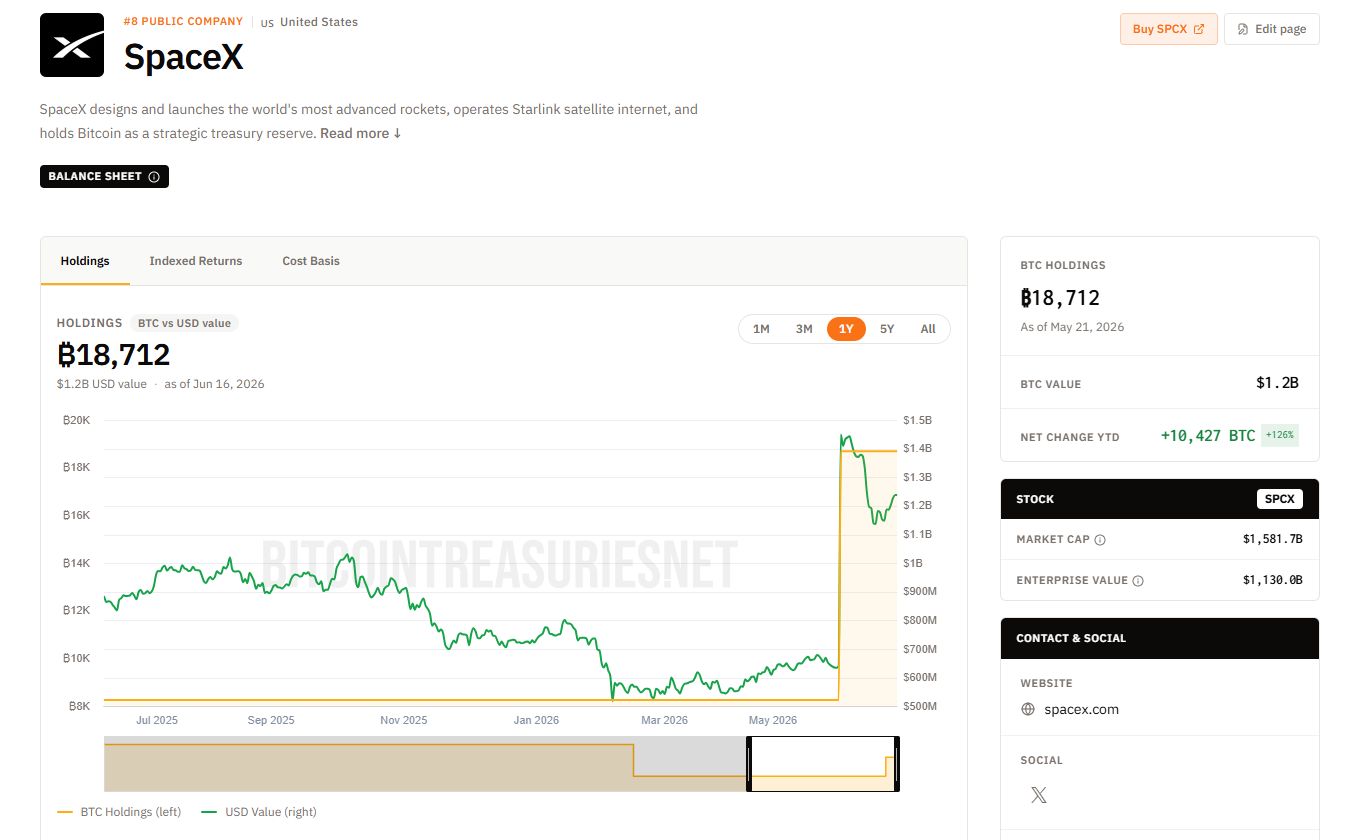This screenshot has width=1352, height=840.
Task: Click the left handle of range navigator
Action: point(748,764)
